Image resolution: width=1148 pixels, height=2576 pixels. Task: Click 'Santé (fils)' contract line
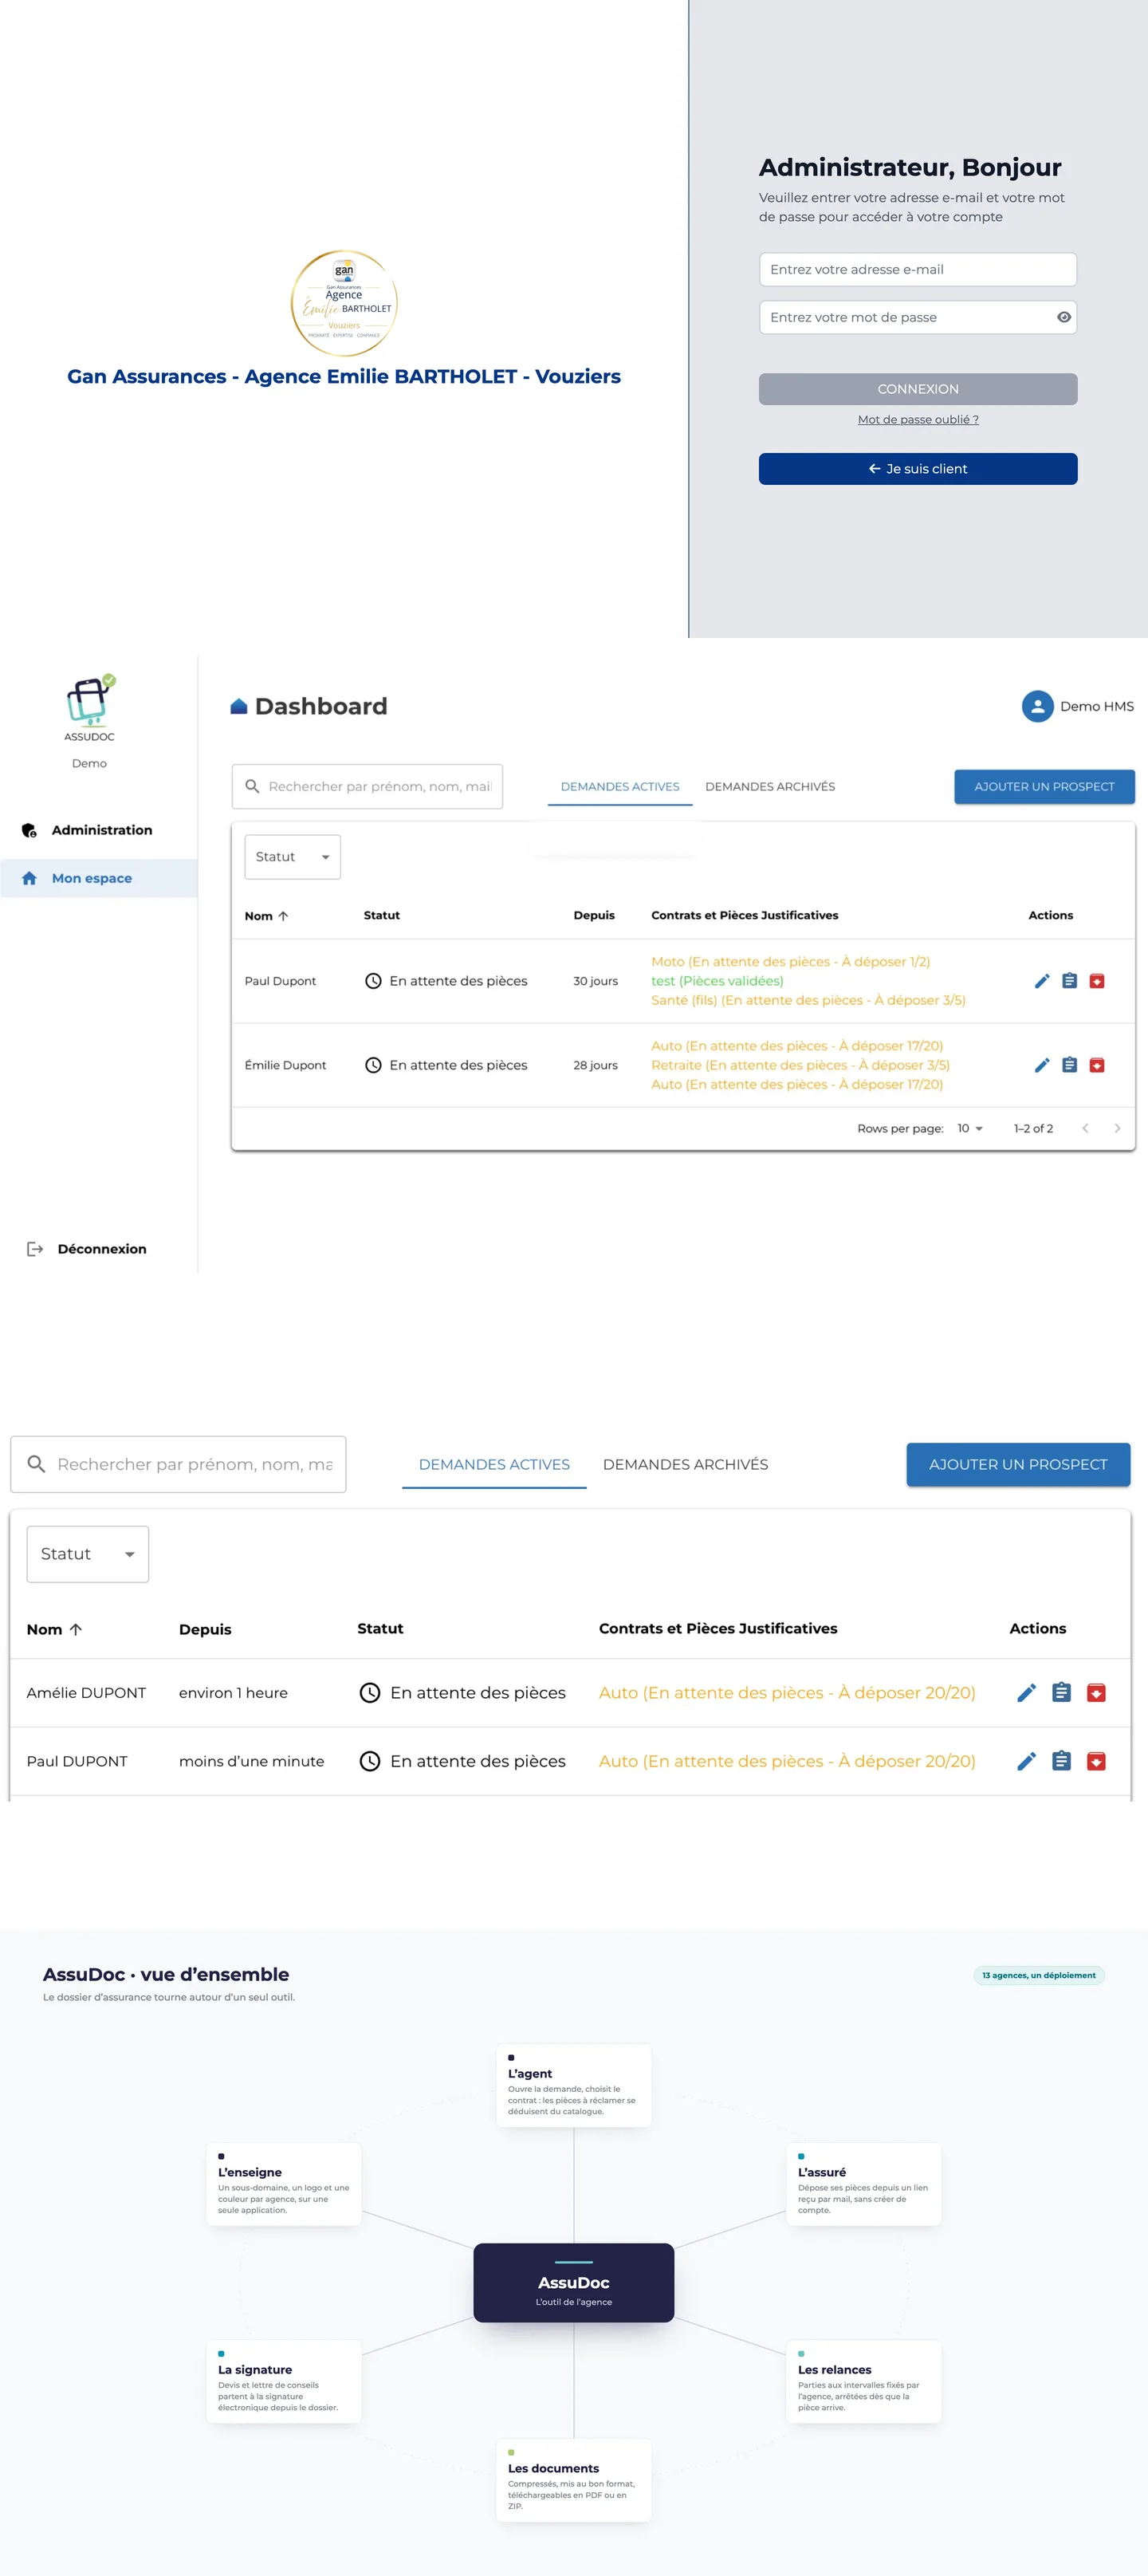(x=808, y=1000)
